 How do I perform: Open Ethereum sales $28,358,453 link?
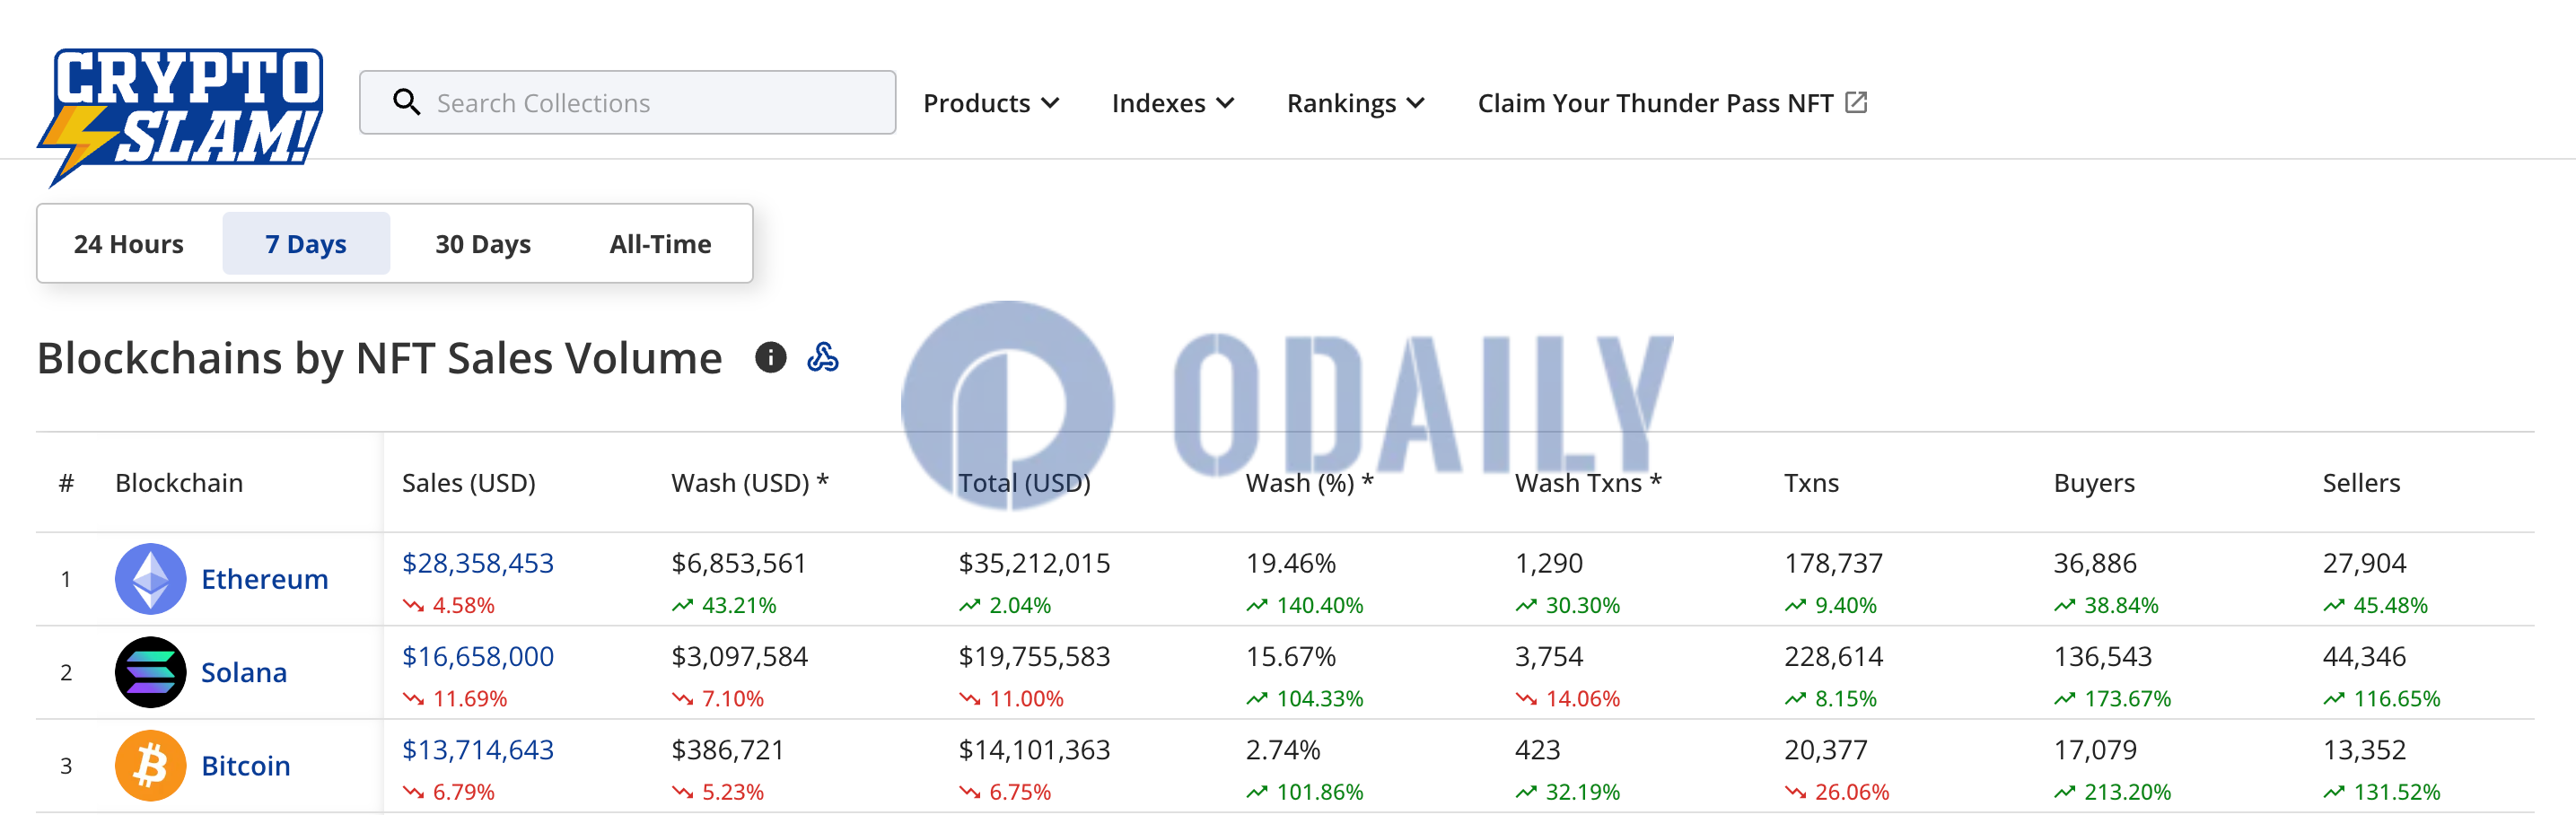click(x=478, y=563)
